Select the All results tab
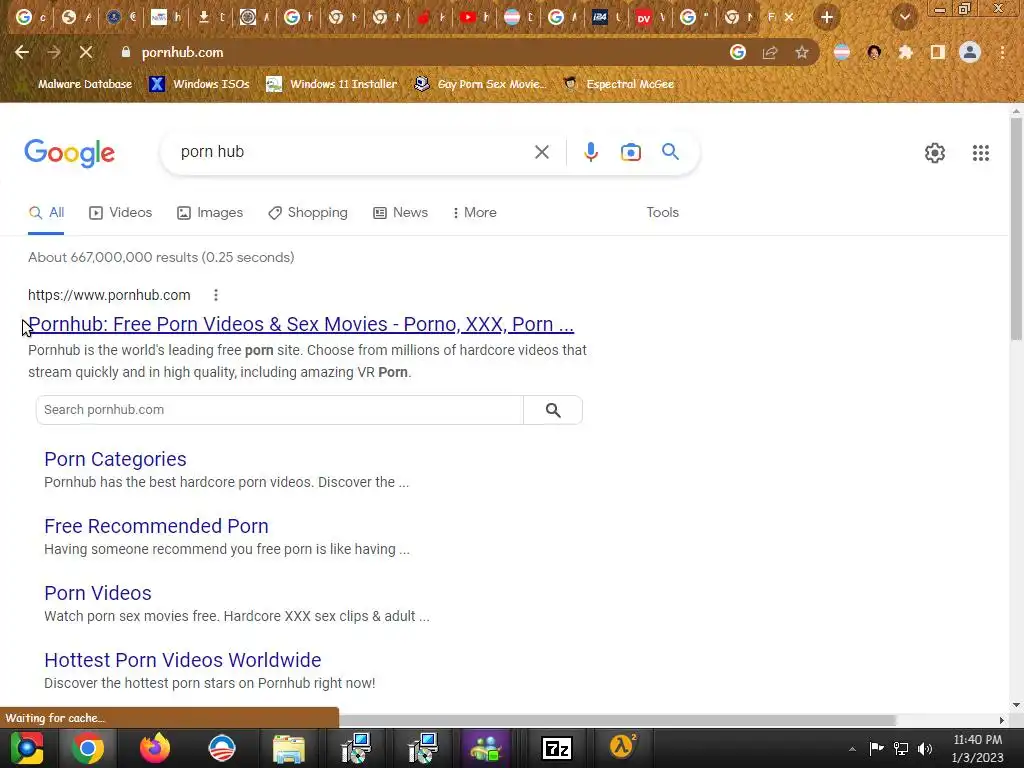Image resolution: width=1024 pixels, height=768 pixels. (46, 213)
